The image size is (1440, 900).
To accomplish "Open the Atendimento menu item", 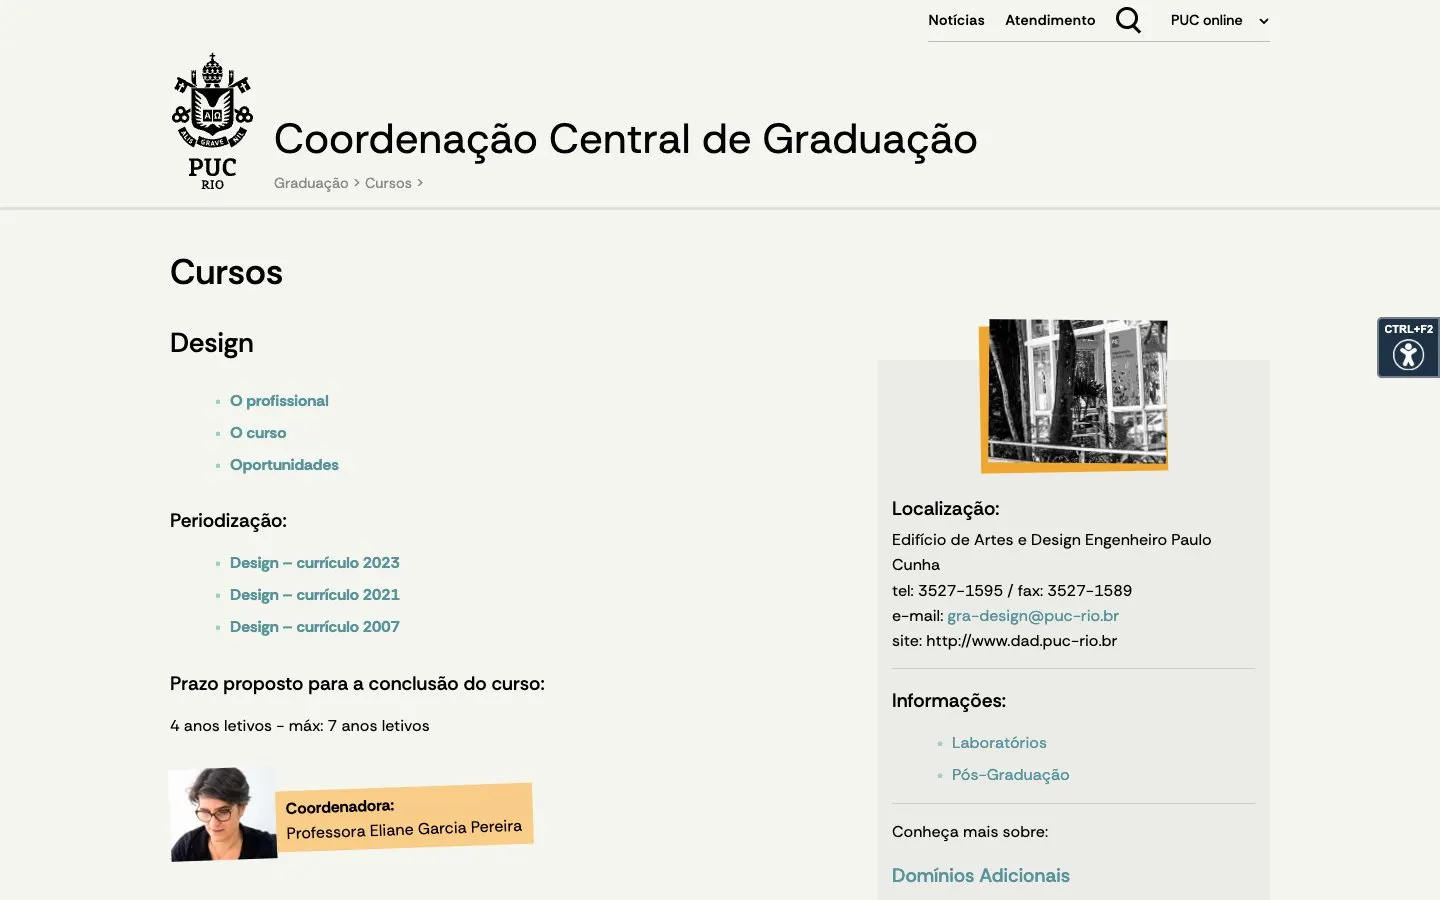I will pyautogui.click(x=1050, y=20).
